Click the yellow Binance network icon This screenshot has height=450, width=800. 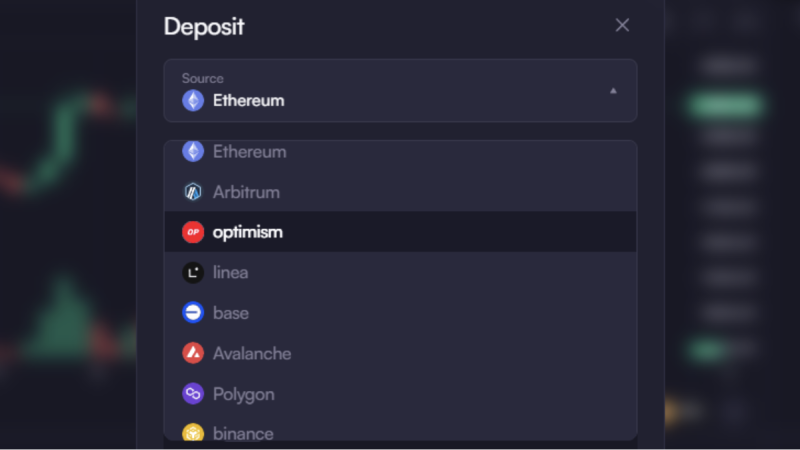(x=193, y=433)
